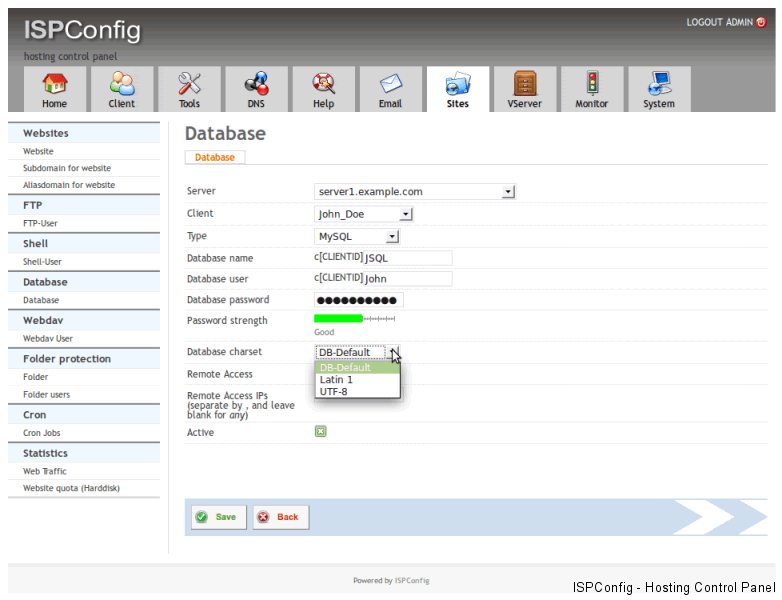Open the DNS module icon
The width and height of the screenshot is (782, 600).
tap(256, 83)
